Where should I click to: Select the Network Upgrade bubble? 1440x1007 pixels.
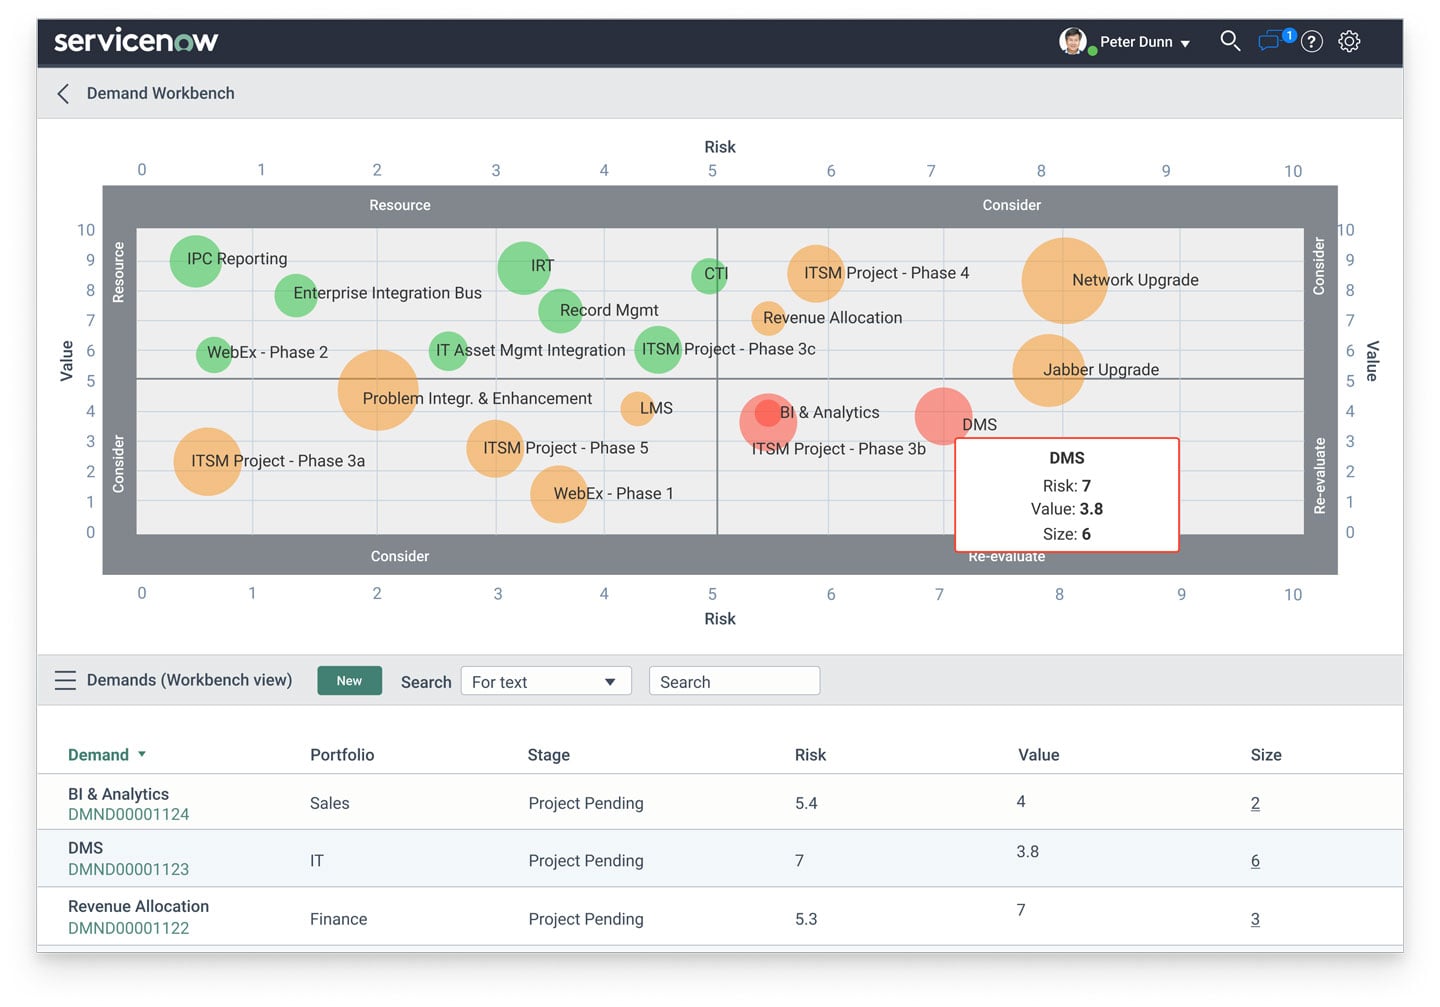coord(1063,281)
